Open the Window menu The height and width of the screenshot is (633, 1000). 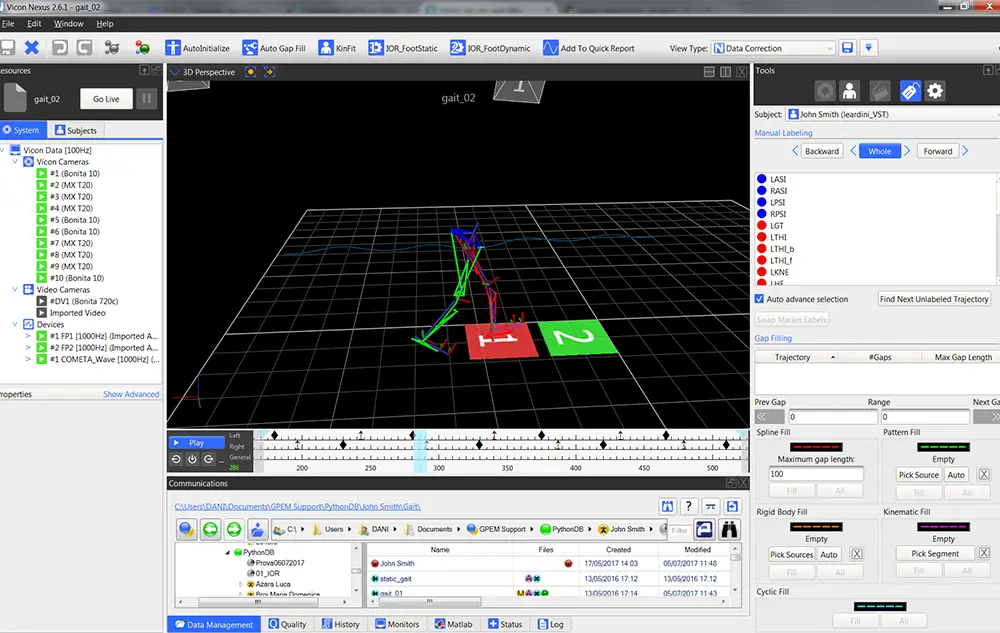pyautogui.click(x=68, y=23)
